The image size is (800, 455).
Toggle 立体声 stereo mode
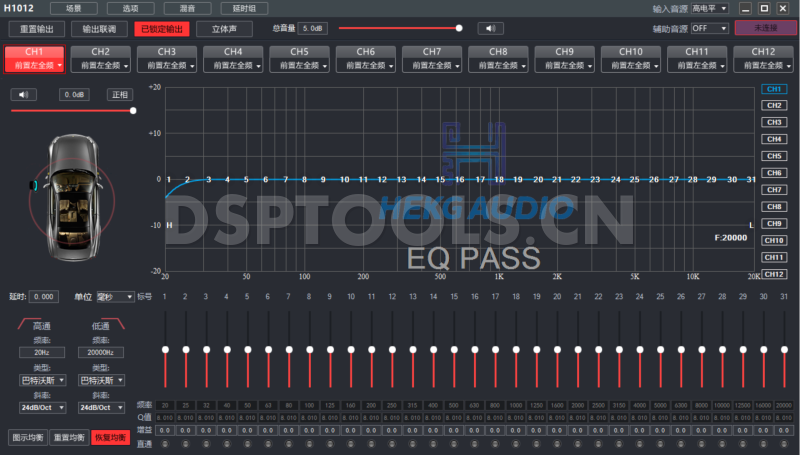coord(224,29)
